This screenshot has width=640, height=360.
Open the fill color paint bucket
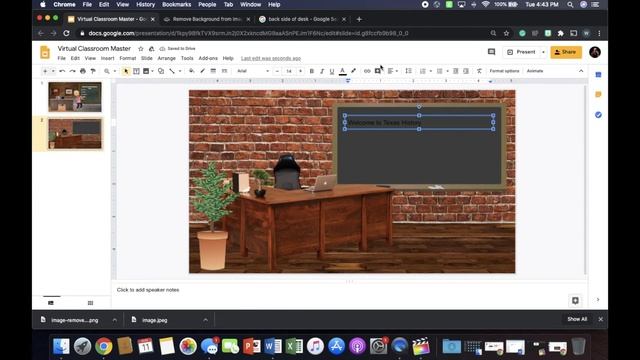click(191, 71)
